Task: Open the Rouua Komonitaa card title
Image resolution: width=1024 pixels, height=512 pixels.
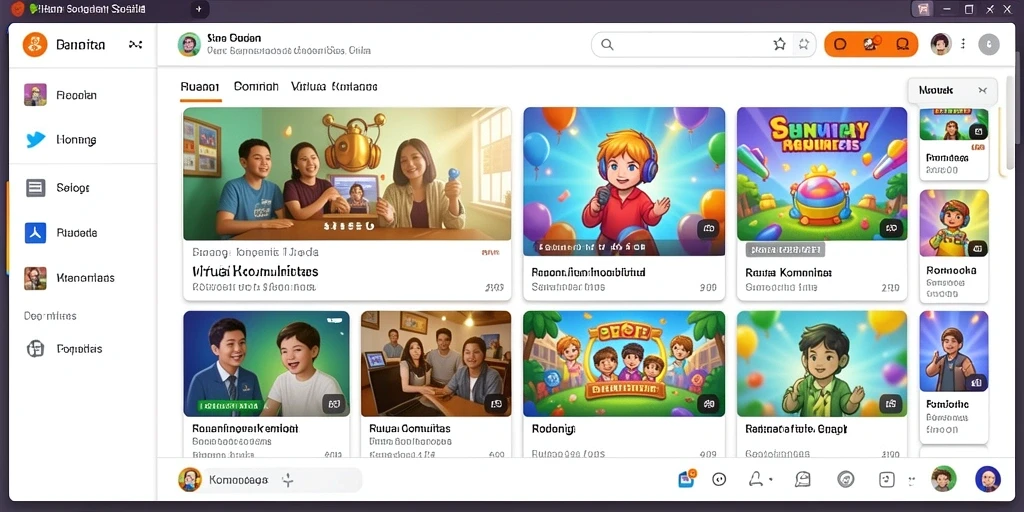Action: click(x=788, y=272)
